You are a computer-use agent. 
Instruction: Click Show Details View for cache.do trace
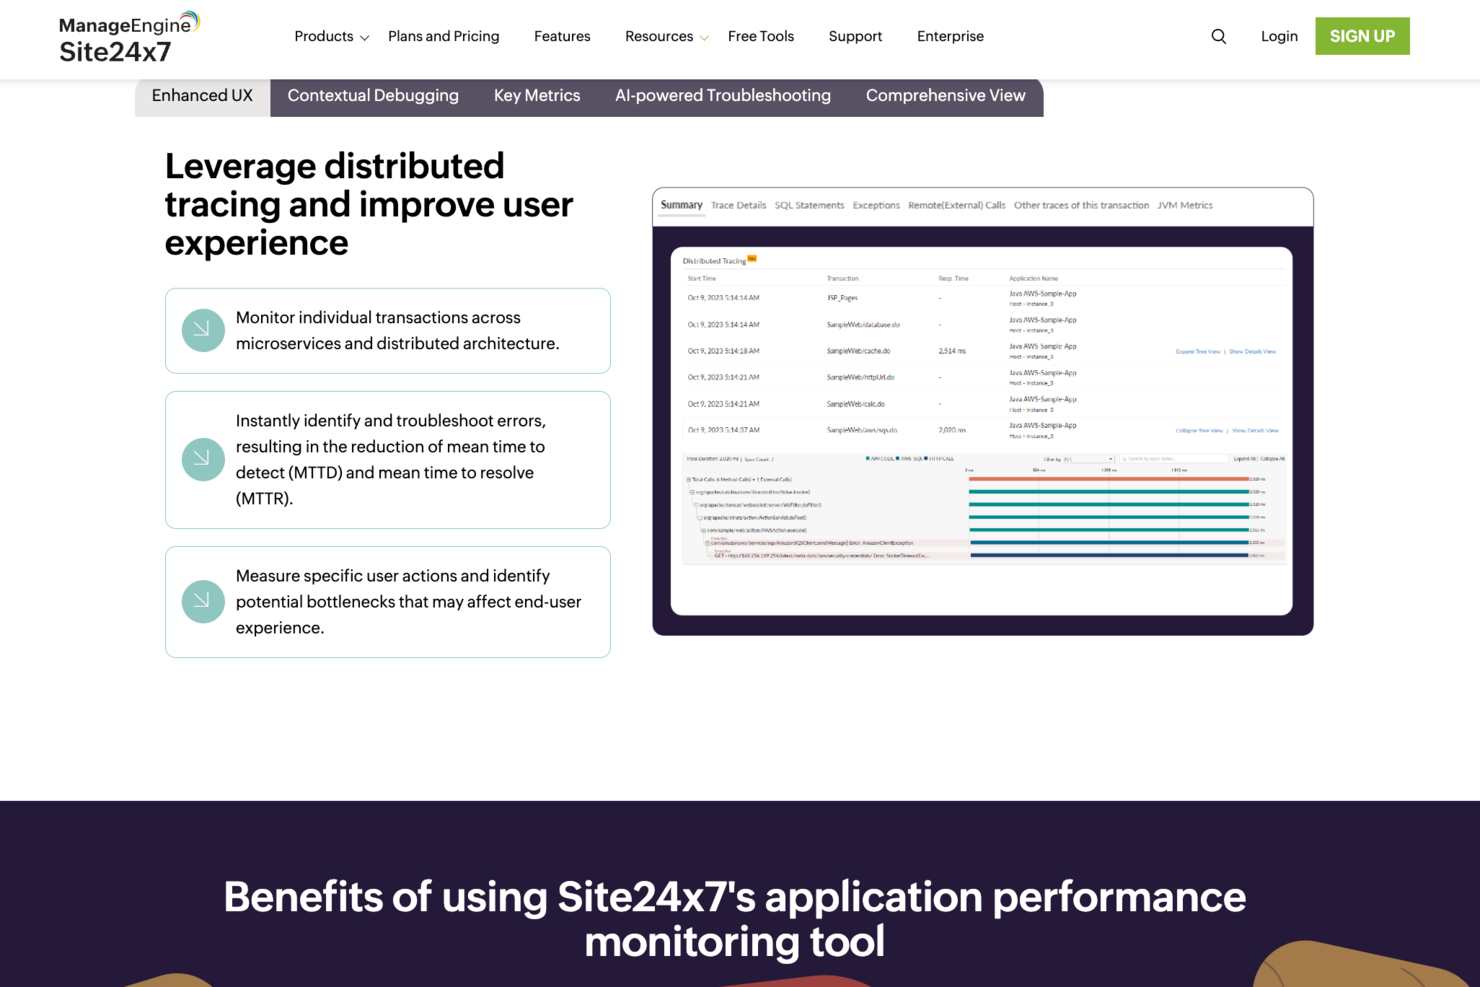click(1253, 352)
